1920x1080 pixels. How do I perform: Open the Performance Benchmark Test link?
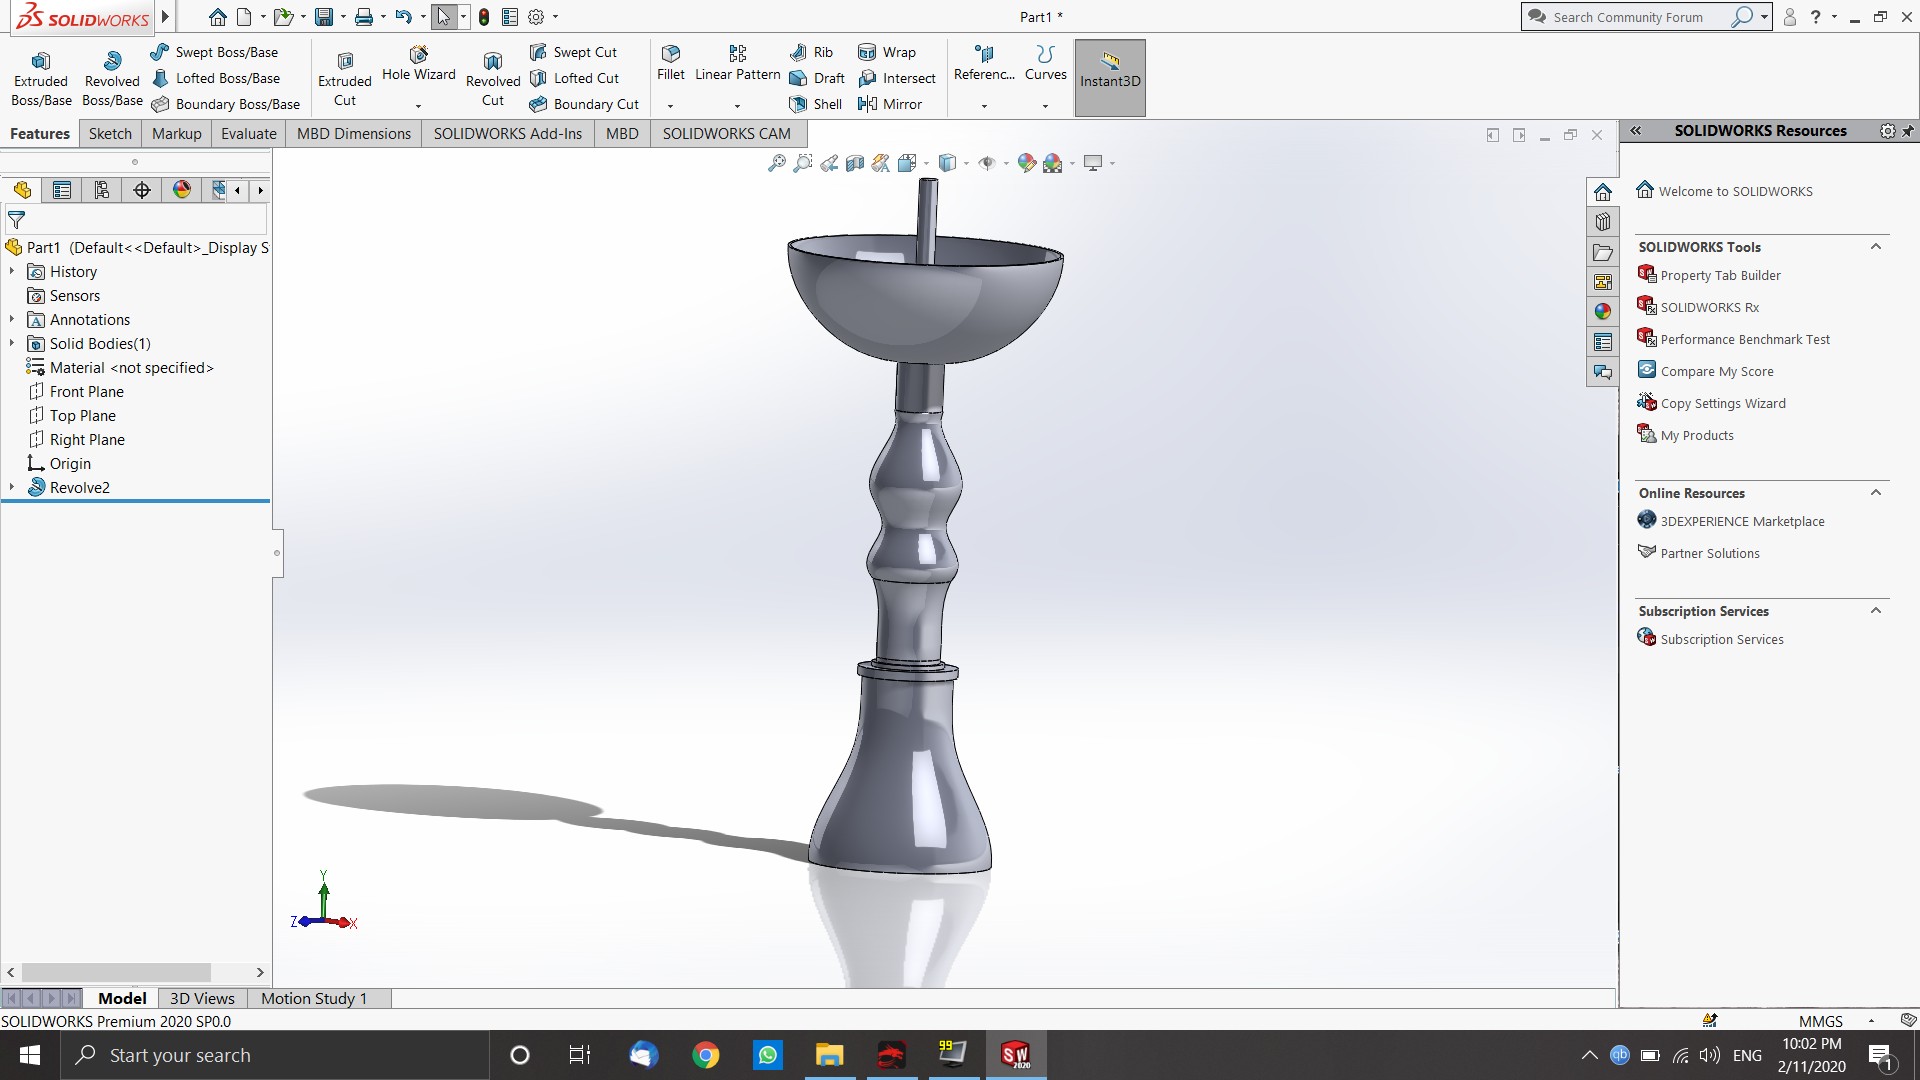pyautogui.click(x=1744, y=339)
